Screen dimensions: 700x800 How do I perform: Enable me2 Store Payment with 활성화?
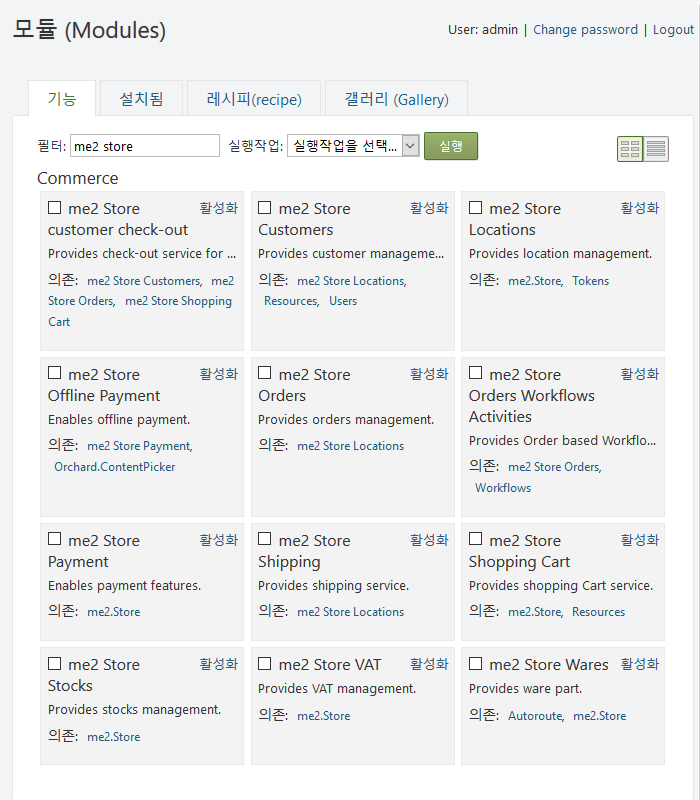[x=219, y=539]
